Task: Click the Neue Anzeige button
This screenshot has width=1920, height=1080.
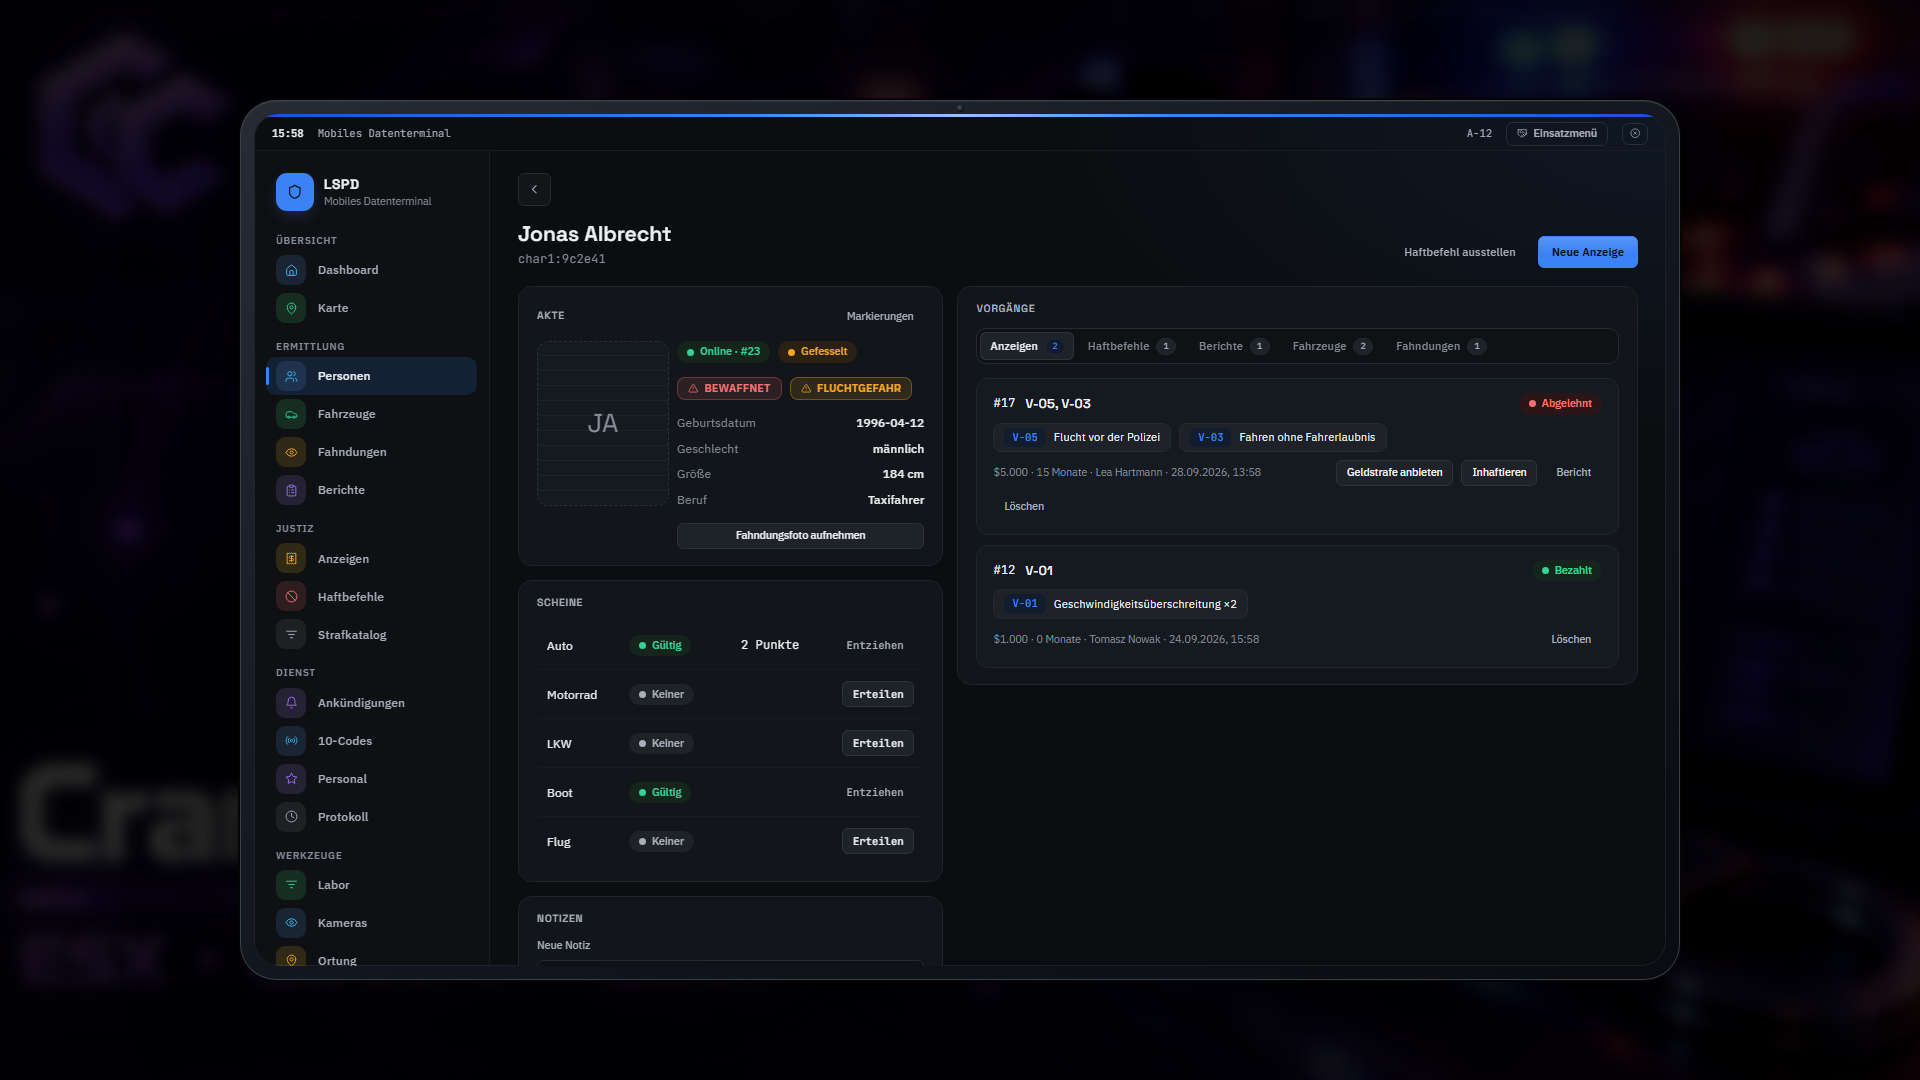Action: pos(1587,252)
